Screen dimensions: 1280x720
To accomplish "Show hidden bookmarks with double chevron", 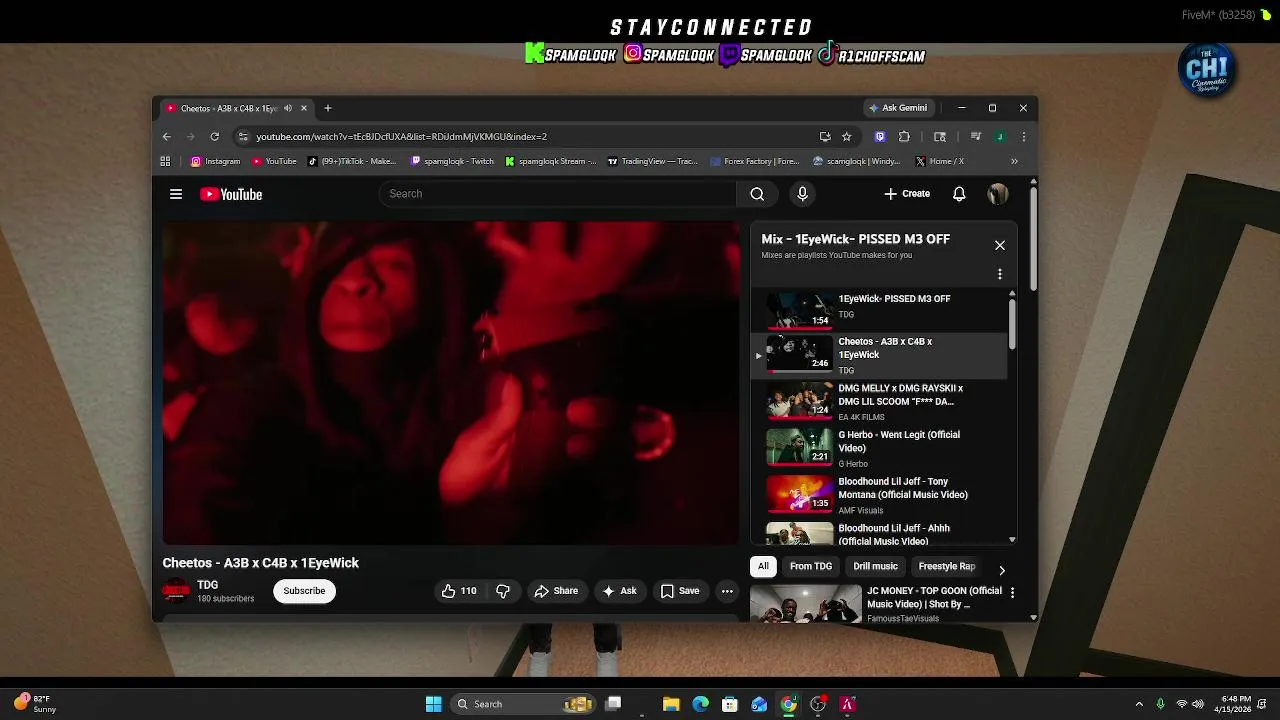I will pos(1014,161).
